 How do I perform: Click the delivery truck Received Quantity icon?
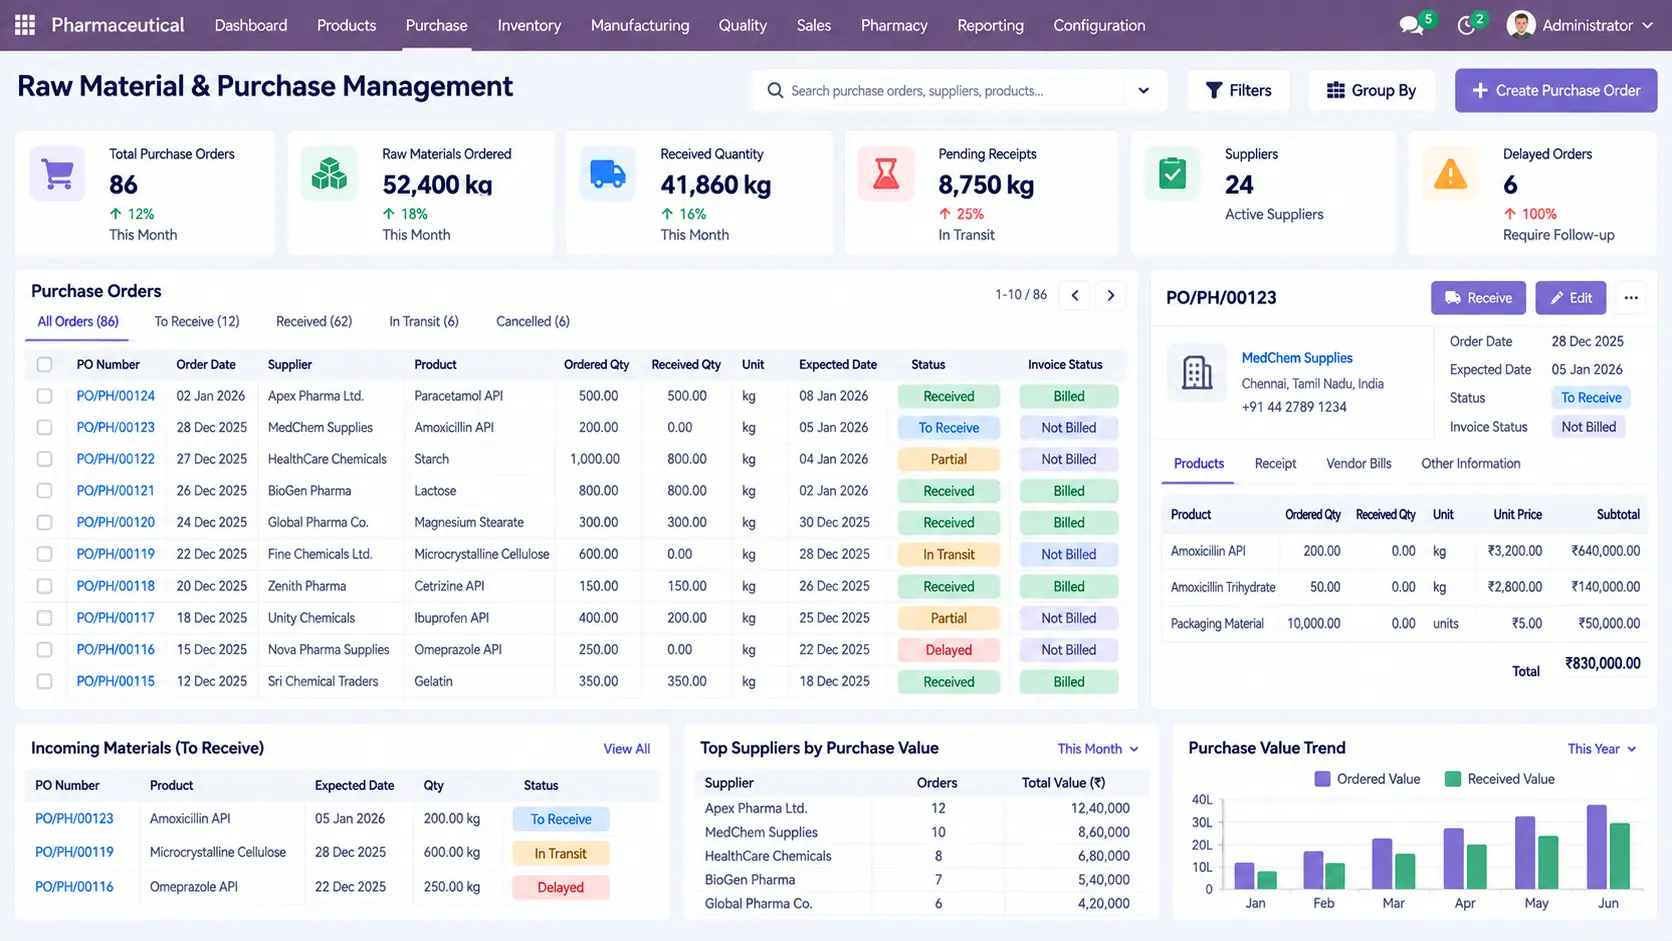[607, 174]
